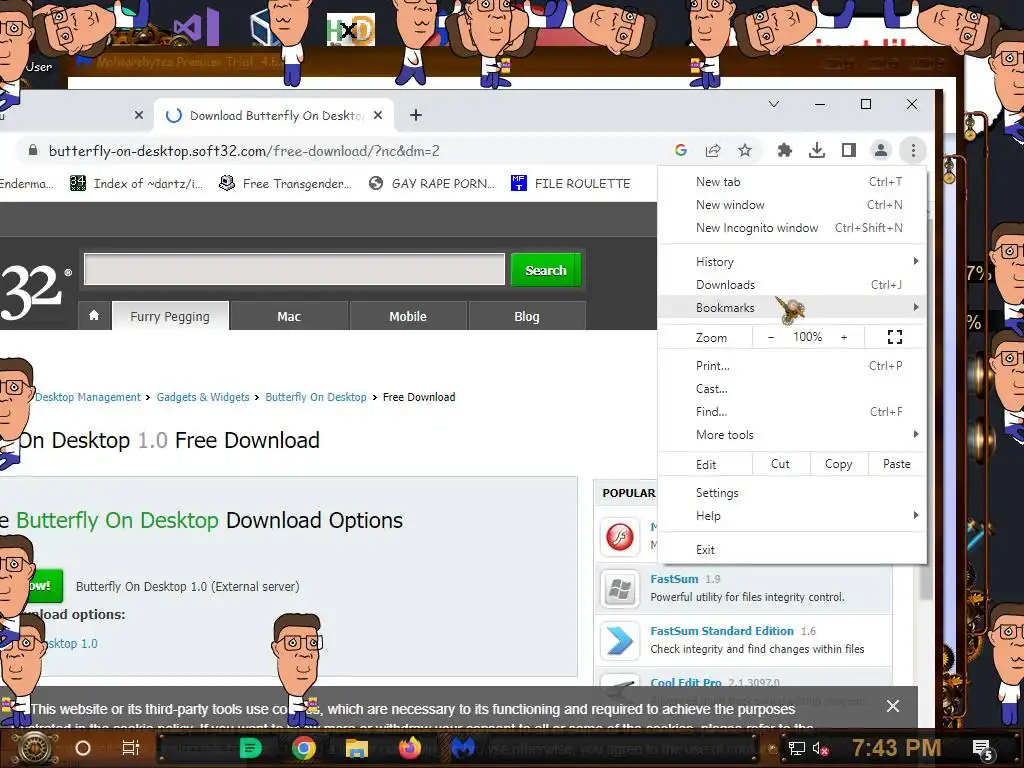
Task: Open a new tab with the plus button
Action: pos(416,115)
